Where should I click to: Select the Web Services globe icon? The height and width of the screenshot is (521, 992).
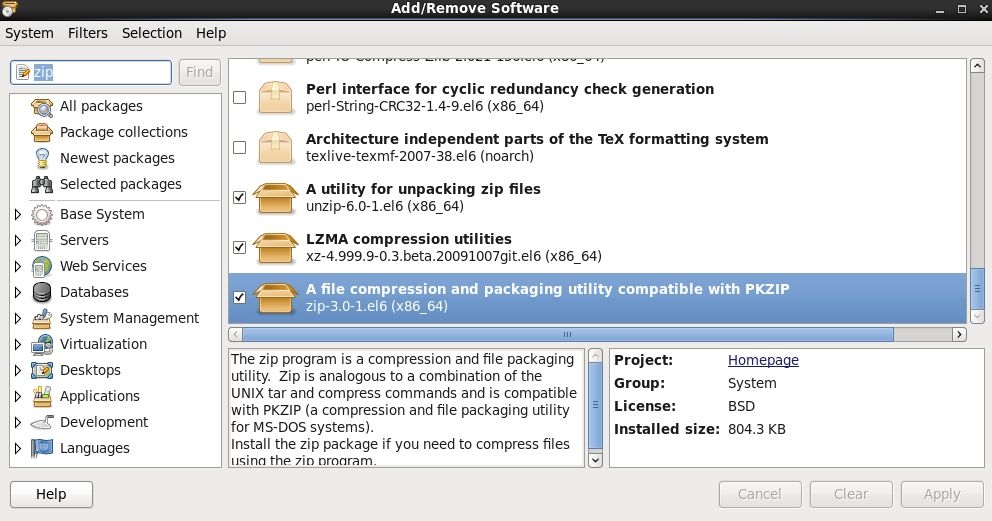click(42, 267)
